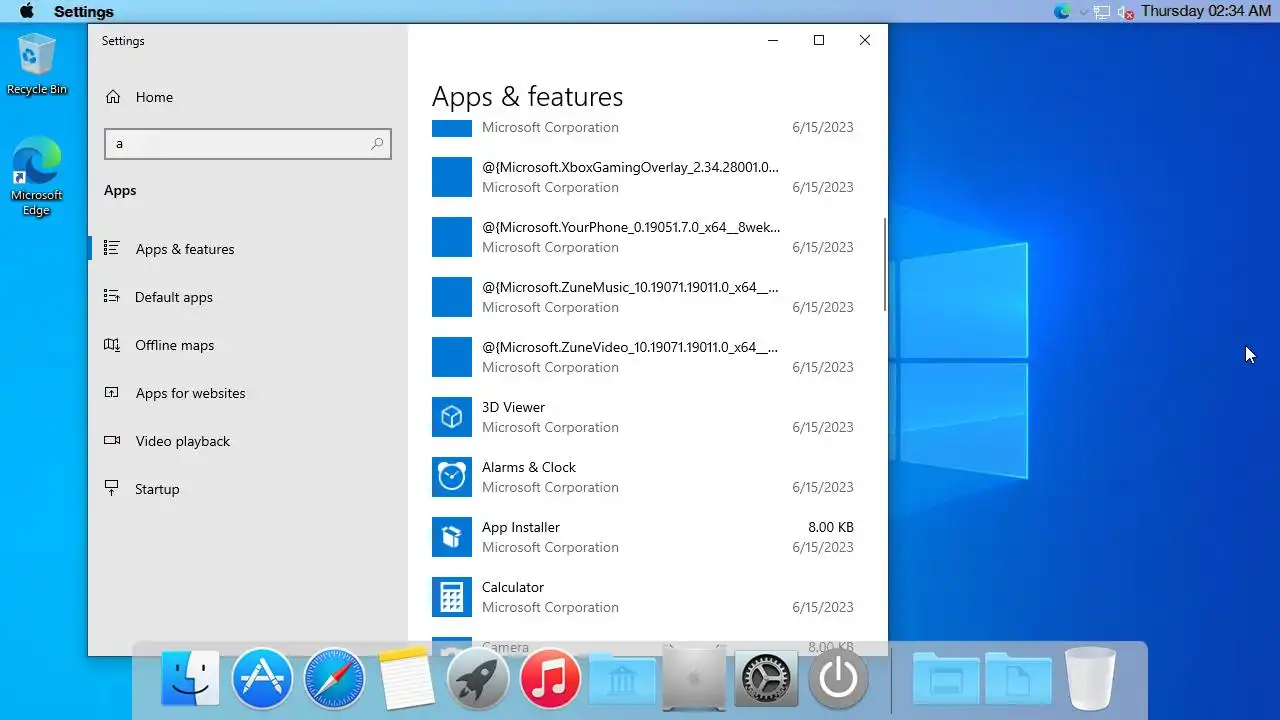Open the window folder icon in dock
The height and width of the screenshot is (720, 1280).
[x=946, y=679]
